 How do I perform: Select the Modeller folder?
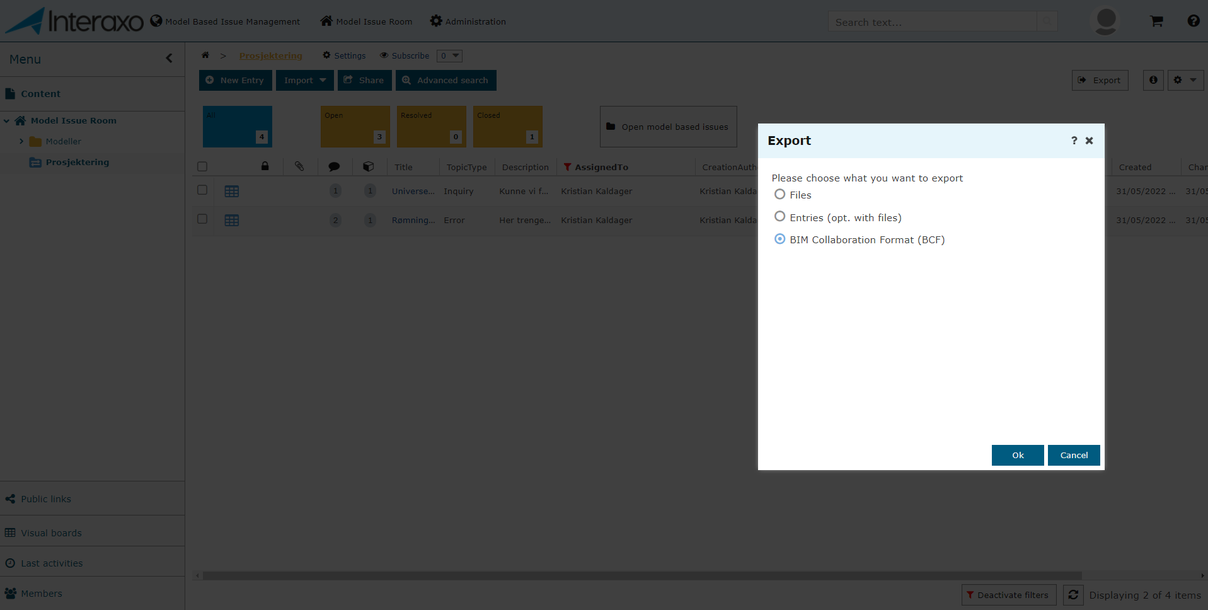click(x=55, y=142)
